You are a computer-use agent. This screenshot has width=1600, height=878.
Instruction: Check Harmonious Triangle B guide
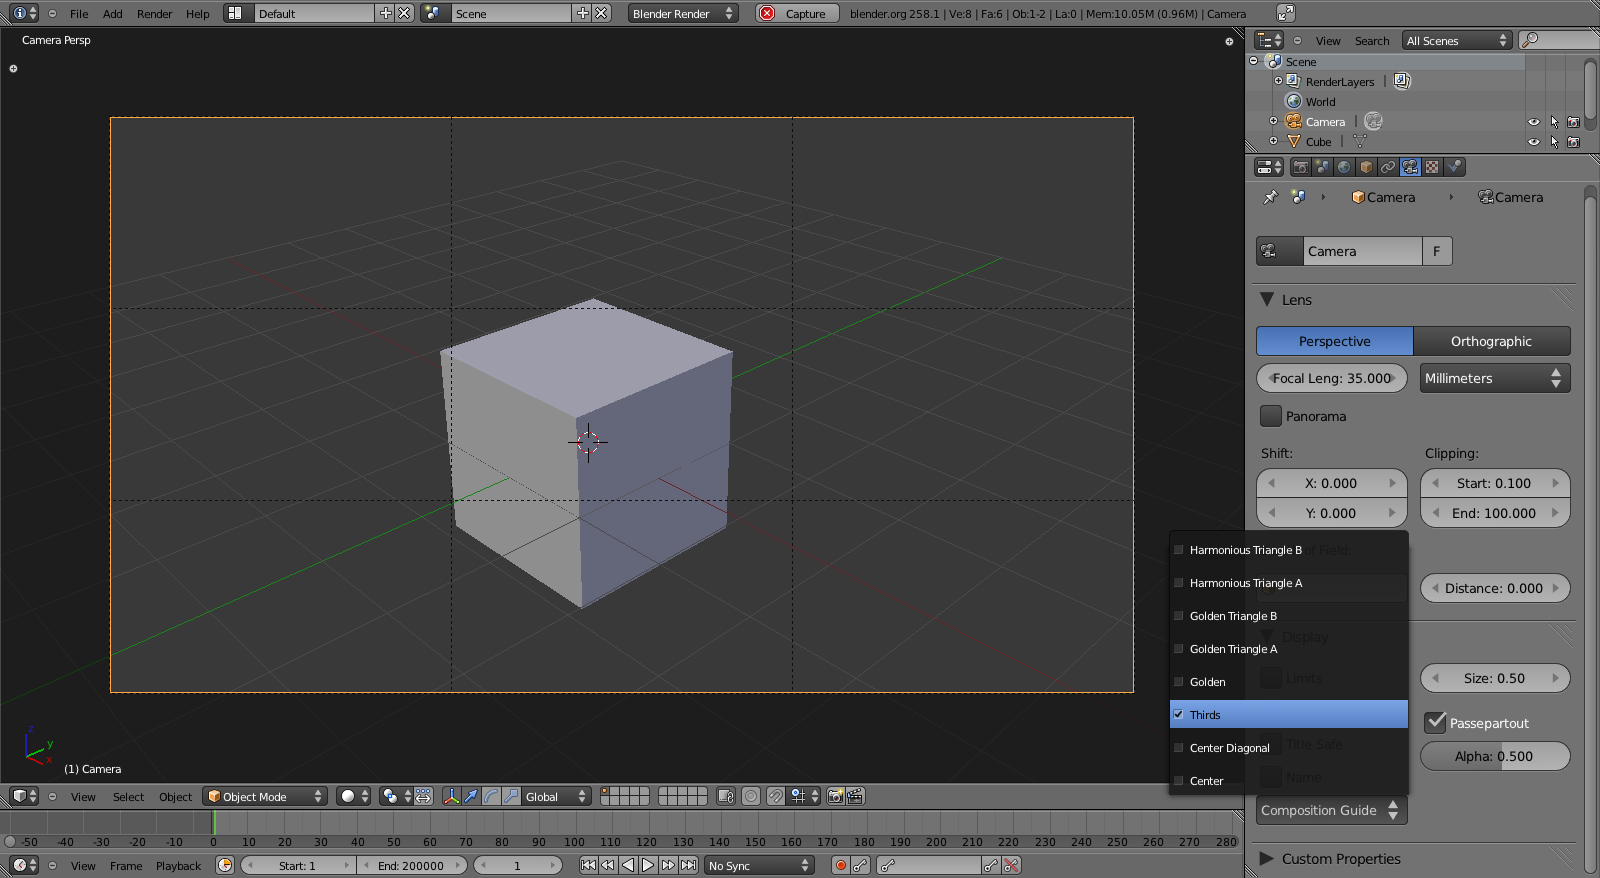click(x=1289, y=550)
